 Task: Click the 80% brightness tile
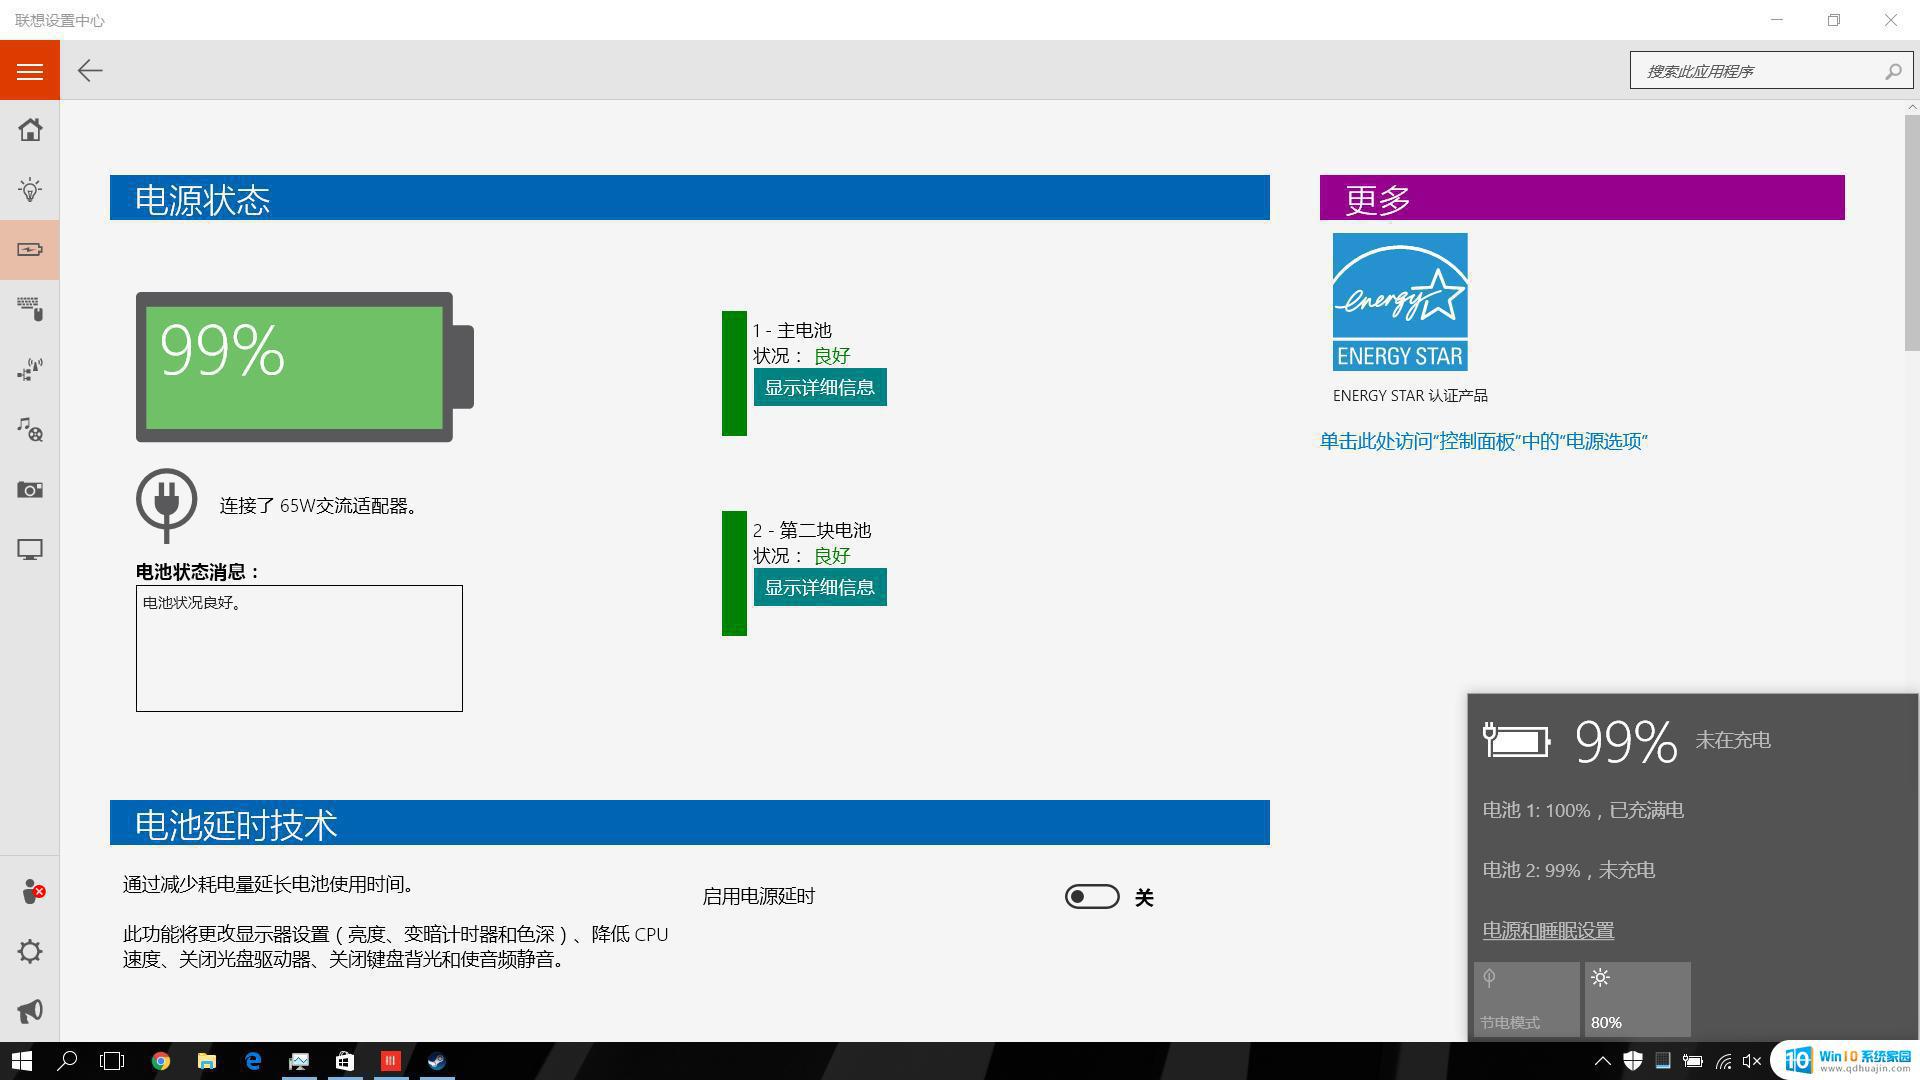pyautogui.click(x=1638, y=999)
